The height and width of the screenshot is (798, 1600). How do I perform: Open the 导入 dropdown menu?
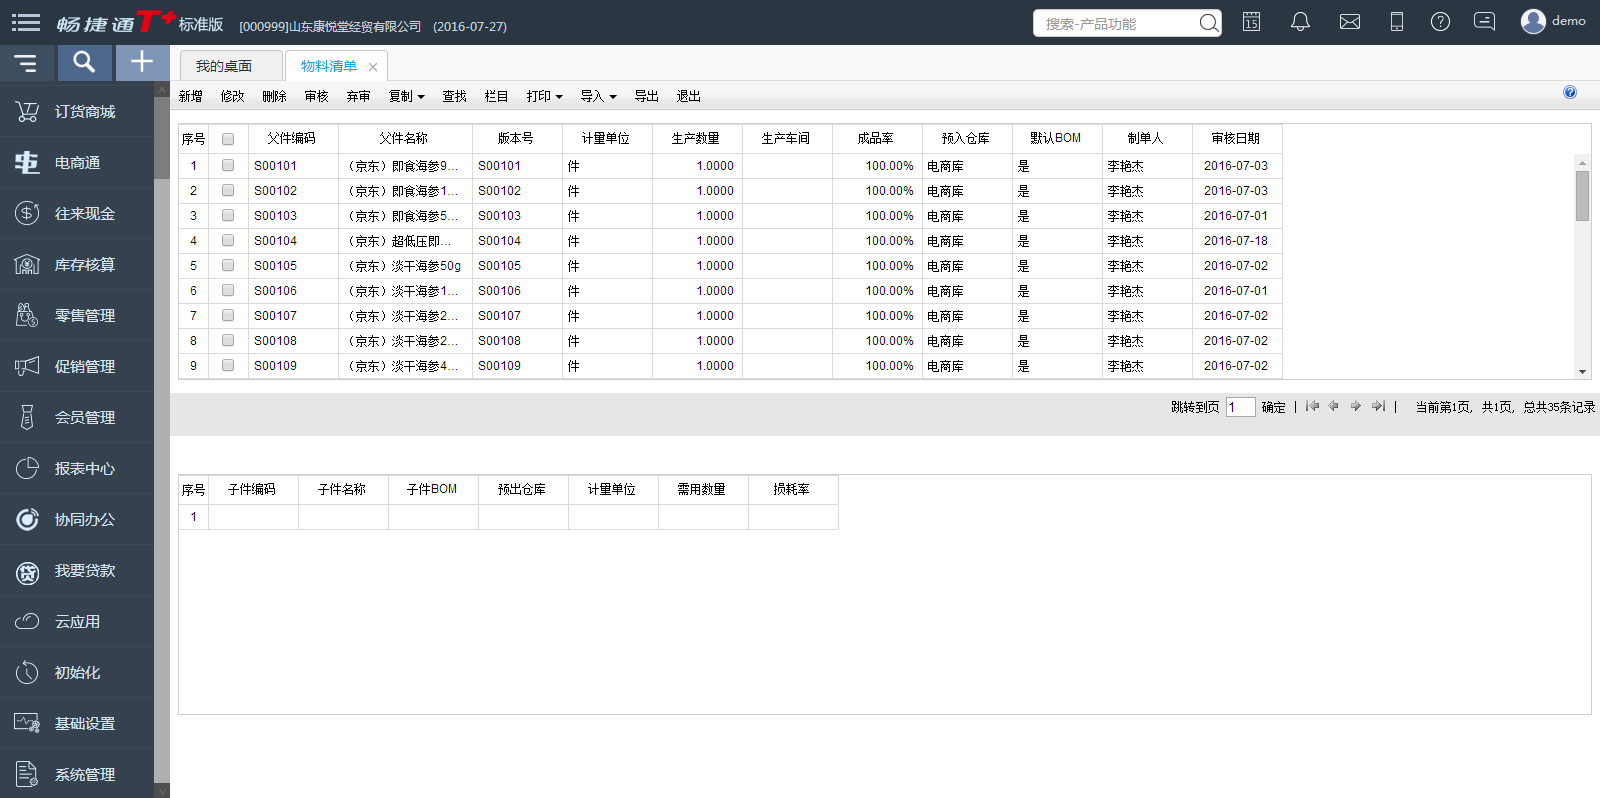pos(598,97)
